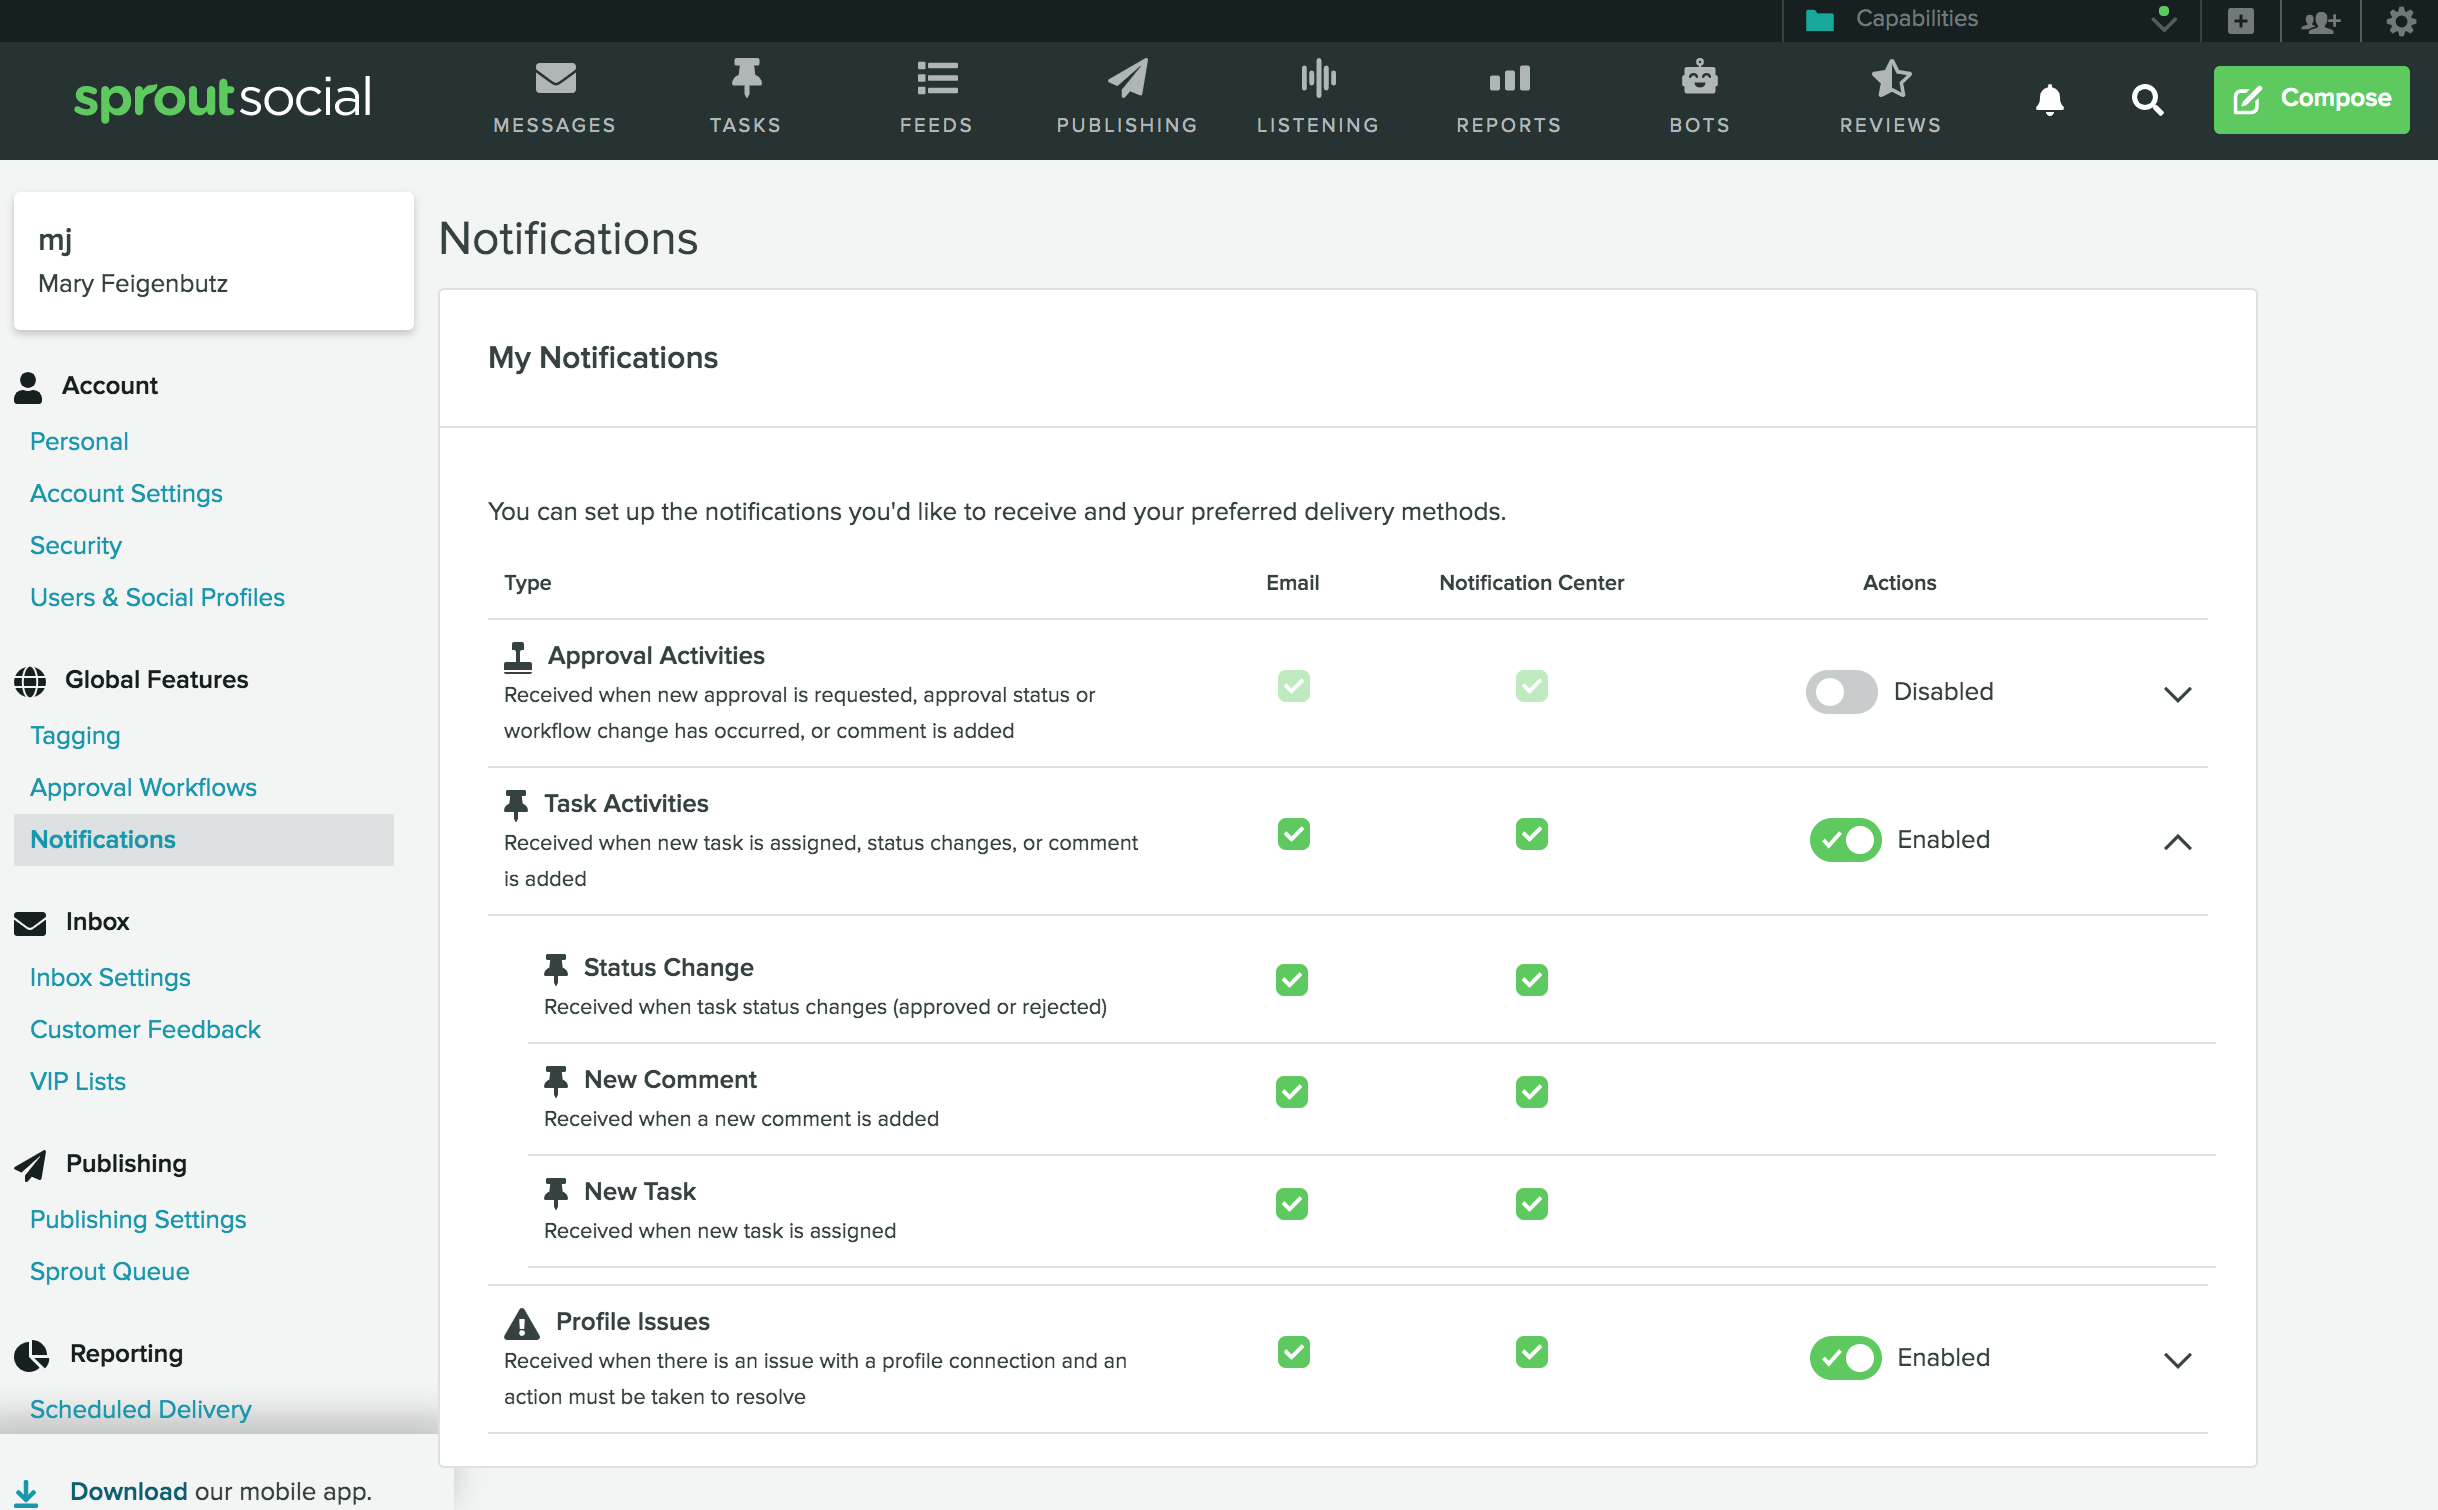Open Inbox Settings in sidebar
Viewport: 2438px width, 1510px height.
[x=110, y=978]
